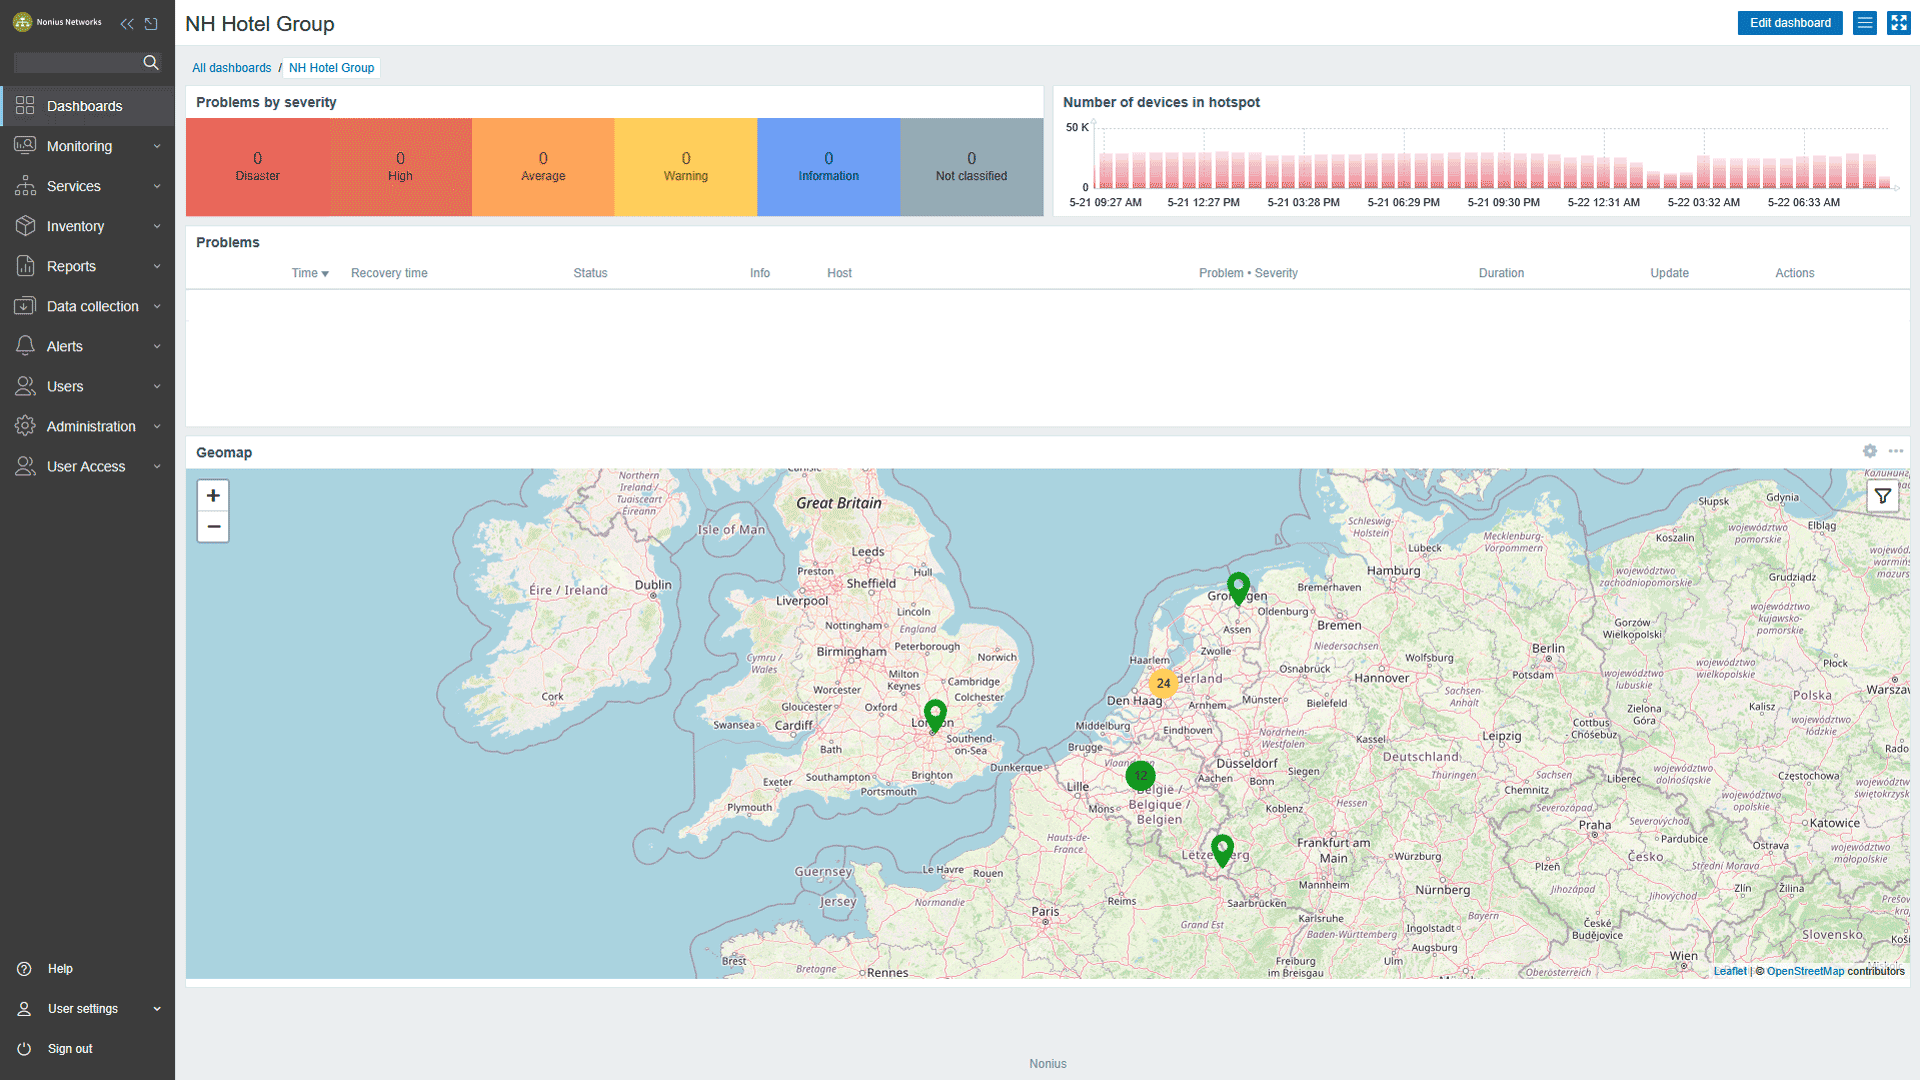Image resolution: width=1920 pixels, height=1080 pixels.
Task: Toggle kiosk fullscreen mode icon
Action: tap(1898, 23)
